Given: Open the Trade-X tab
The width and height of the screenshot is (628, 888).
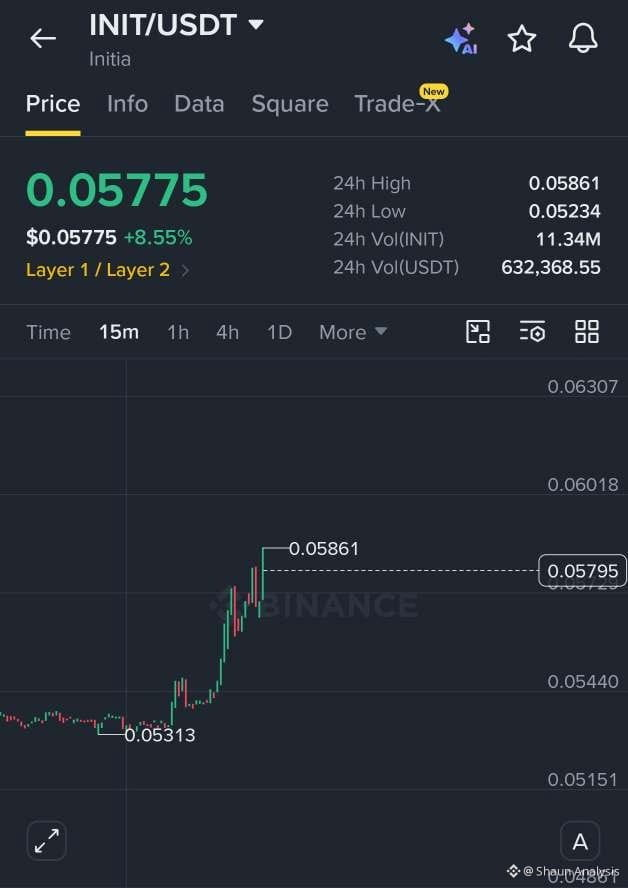Looking at the screenshot, I should pos(398,104).
